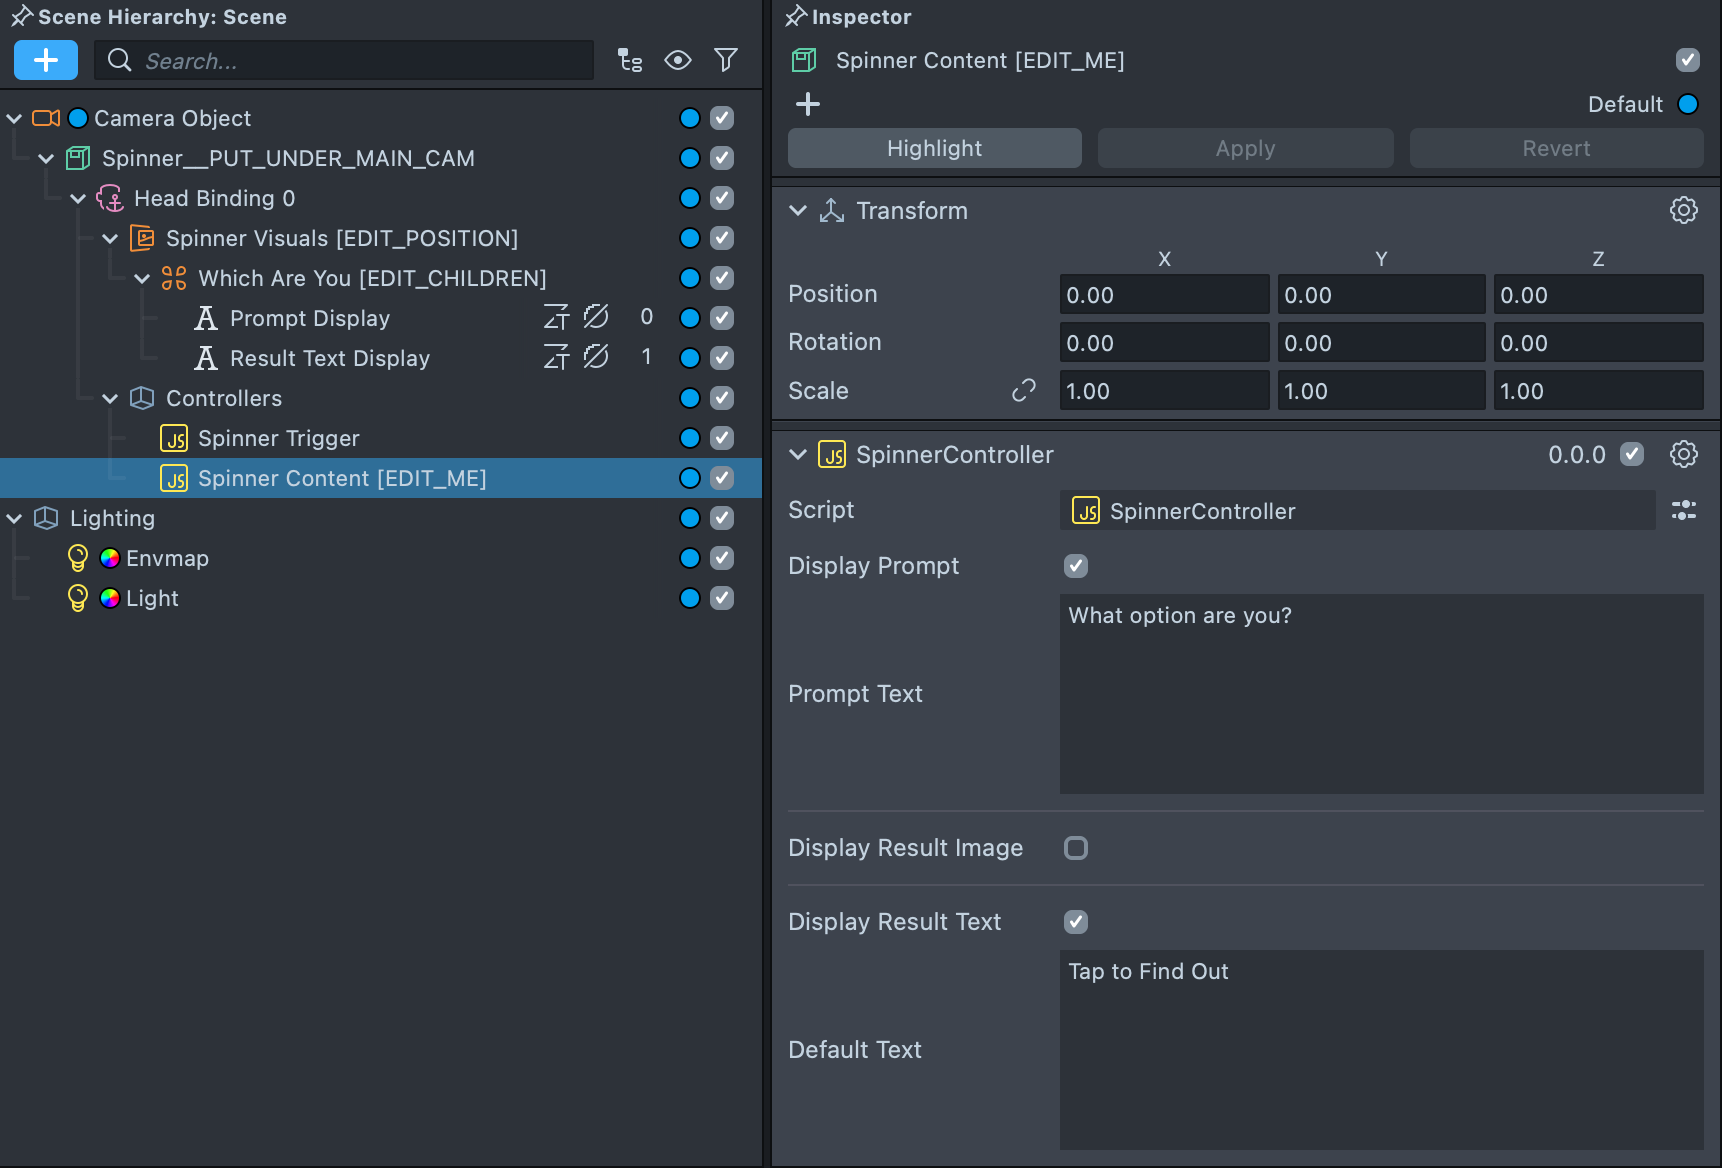Click the hierarchy Search field

point(360,60)
